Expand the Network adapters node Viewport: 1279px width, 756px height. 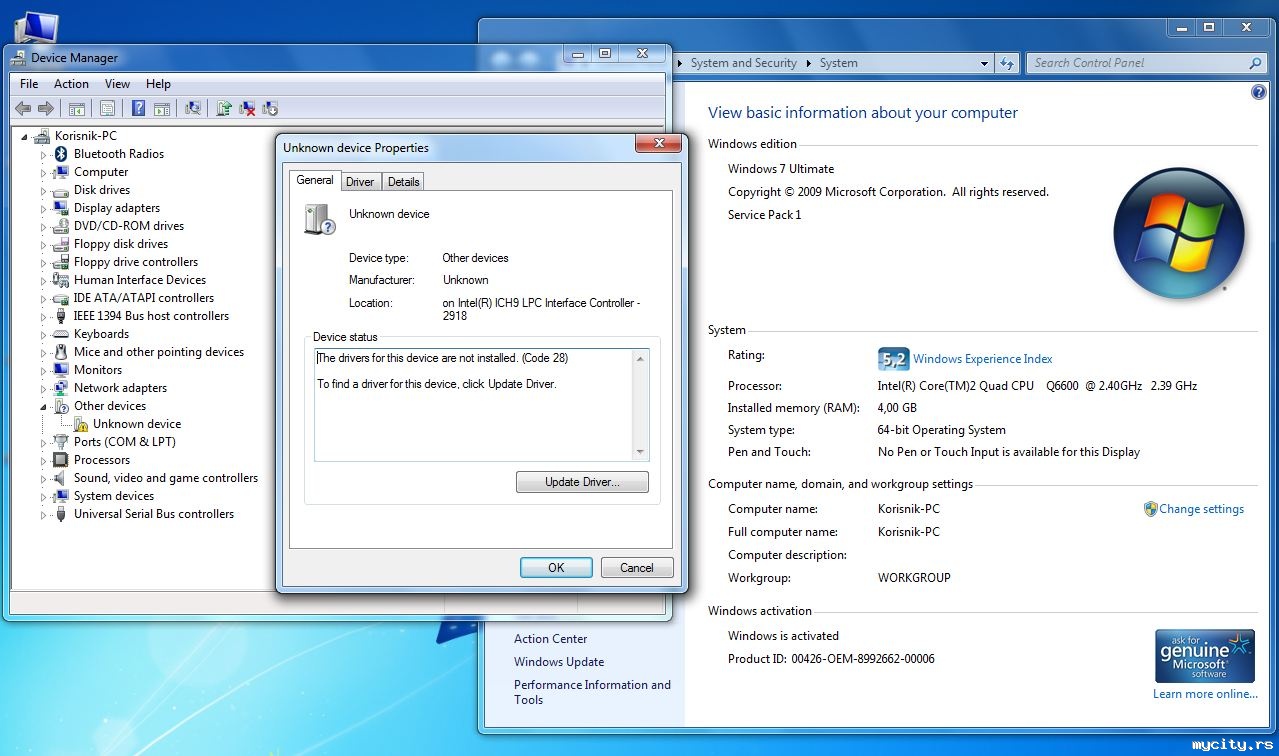coord(44,388)
